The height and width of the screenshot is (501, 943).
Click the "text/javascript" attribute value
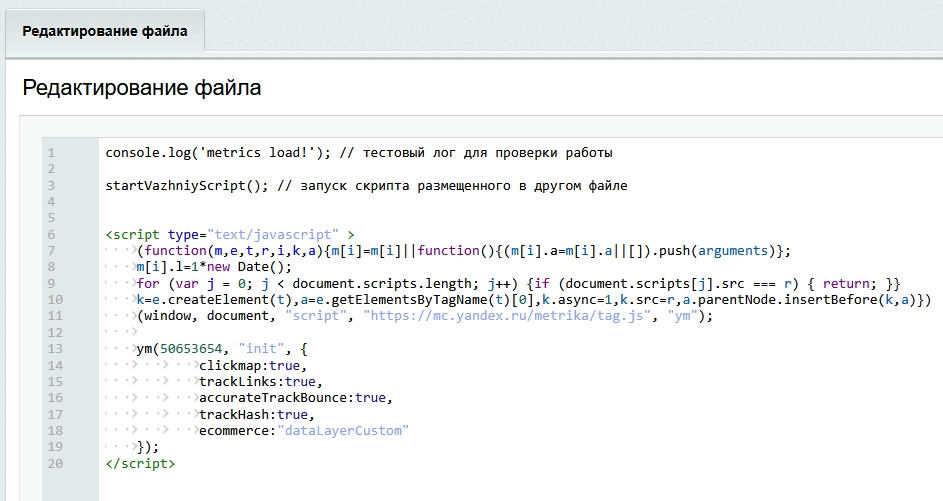coord(272,235)
